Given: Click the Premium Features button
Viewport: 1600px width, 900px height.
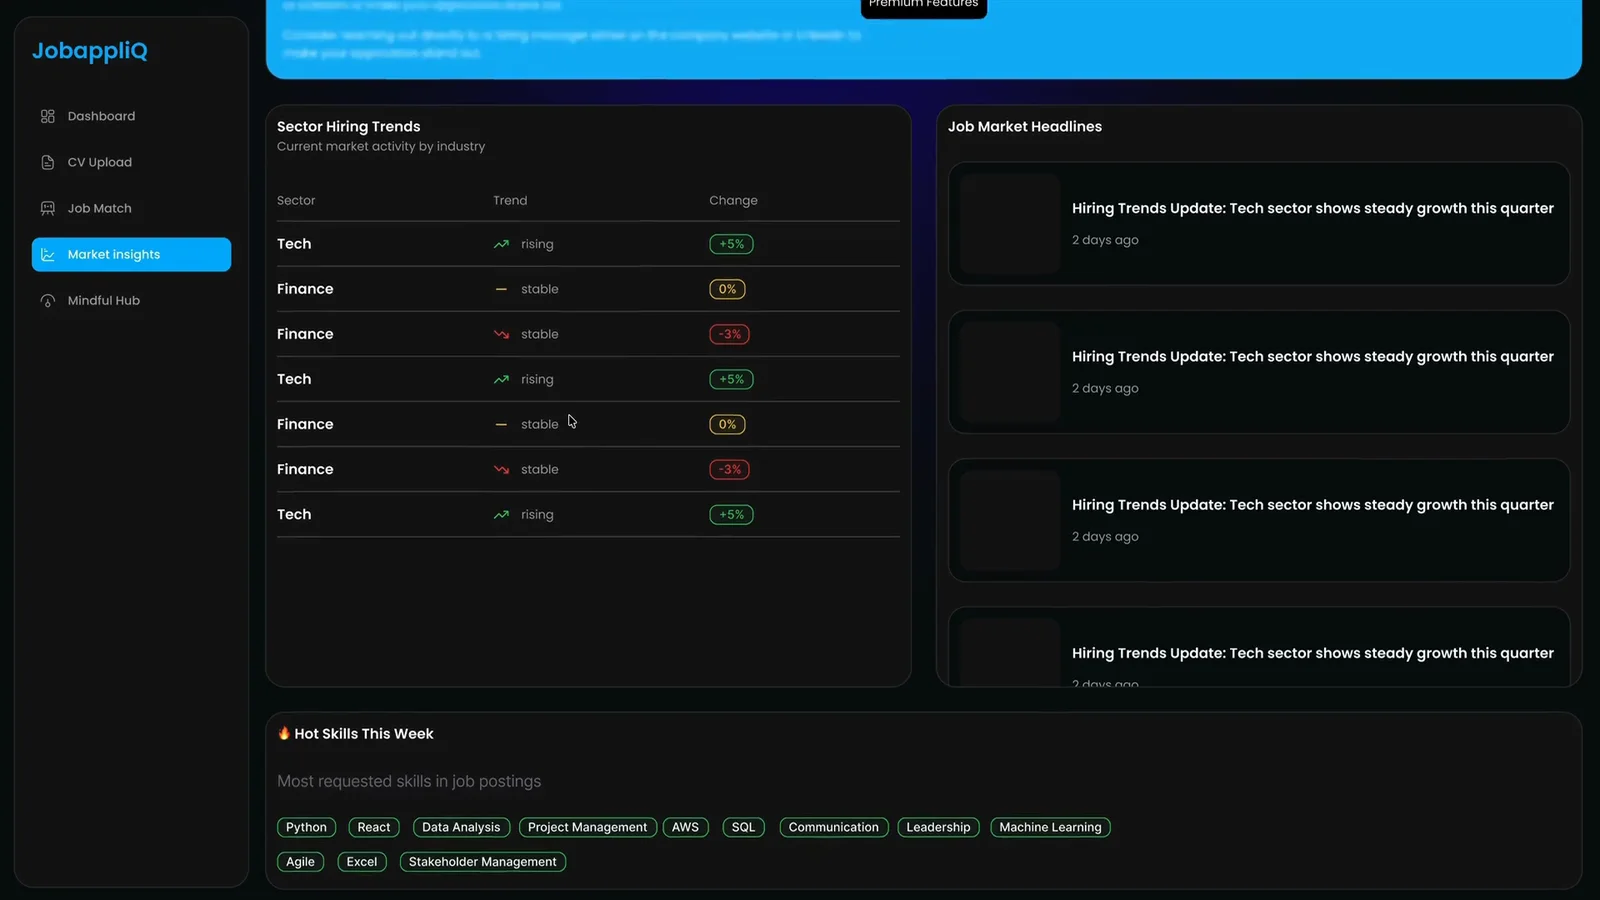Looking at the screenshot, I should click(923, 5).
